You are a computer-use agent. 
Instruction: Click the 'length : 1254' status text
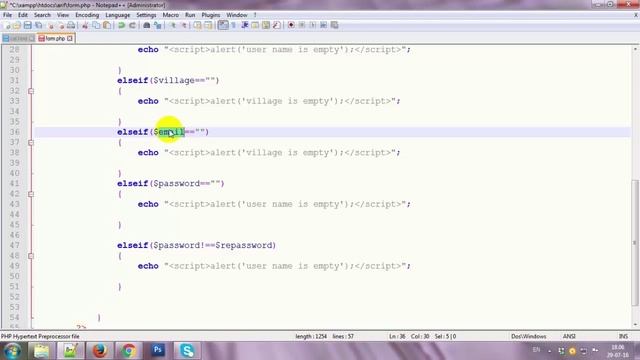tap(311, 336)
